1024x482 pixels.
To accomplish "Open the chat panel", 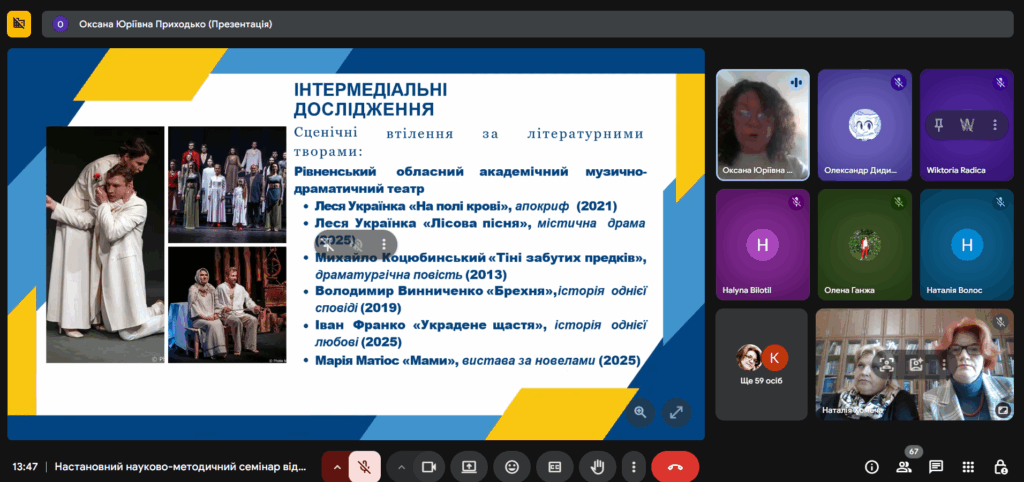I will pyautogui.click(x=936, y=466).
